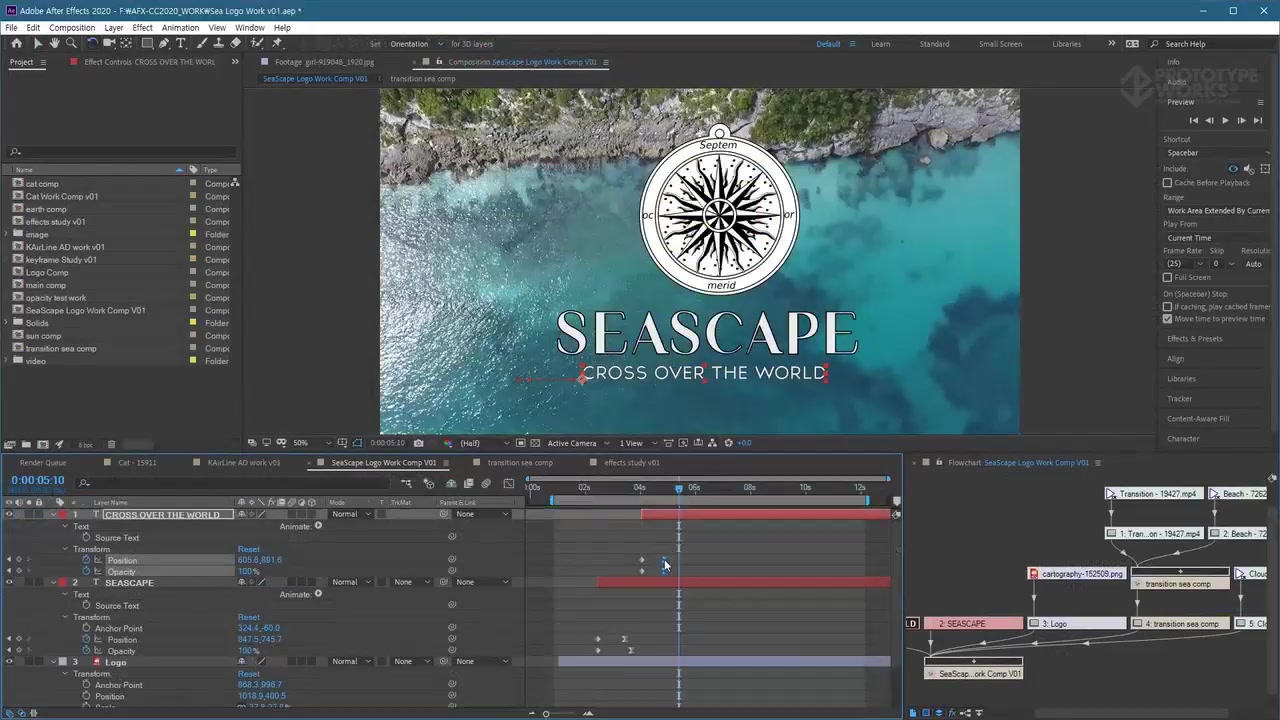Hide the SEASCAPE layer
Image resolution: width=1280 pixels, height=720 pixels.
(x=9, y=582)
